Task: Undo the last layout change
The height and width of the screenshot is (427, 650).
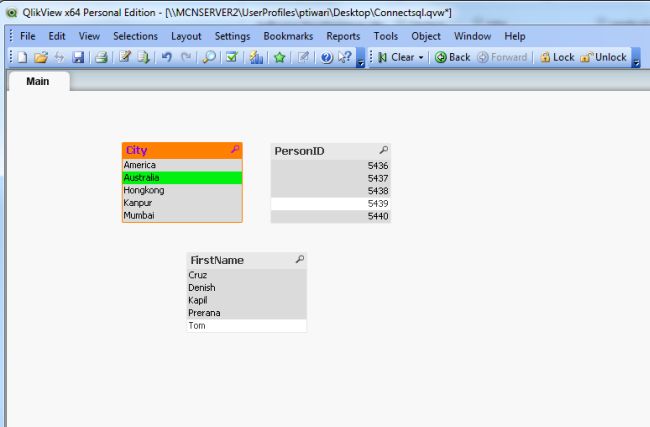Action: 167,57
